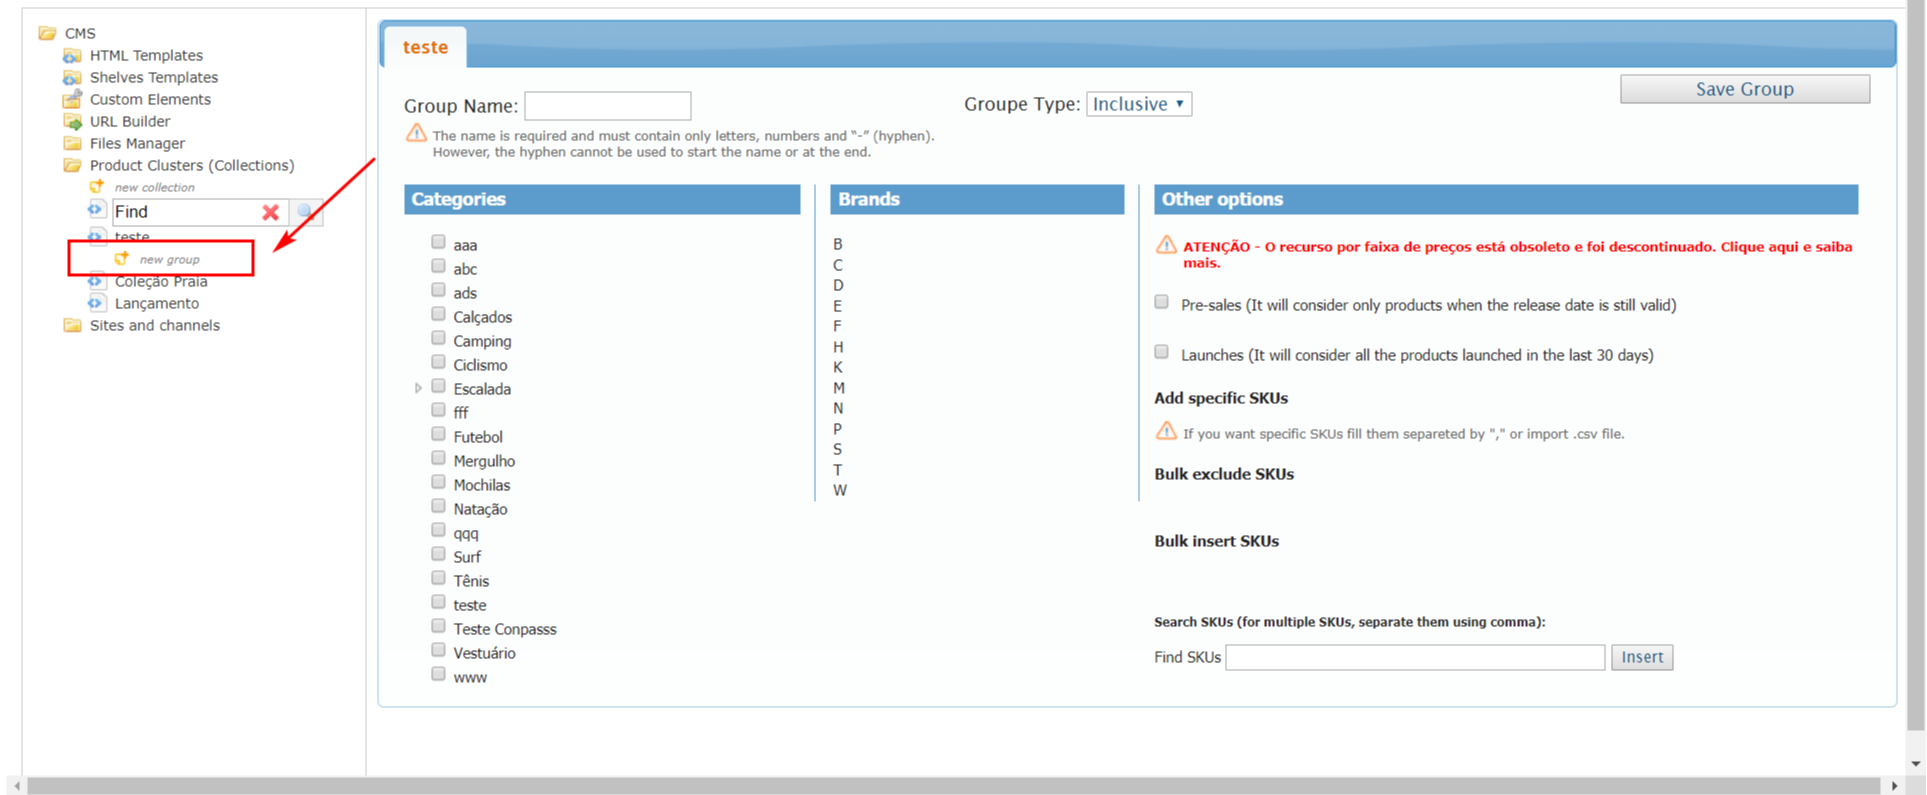
Task: Click the new group star icon
Action: click(122, 259)
